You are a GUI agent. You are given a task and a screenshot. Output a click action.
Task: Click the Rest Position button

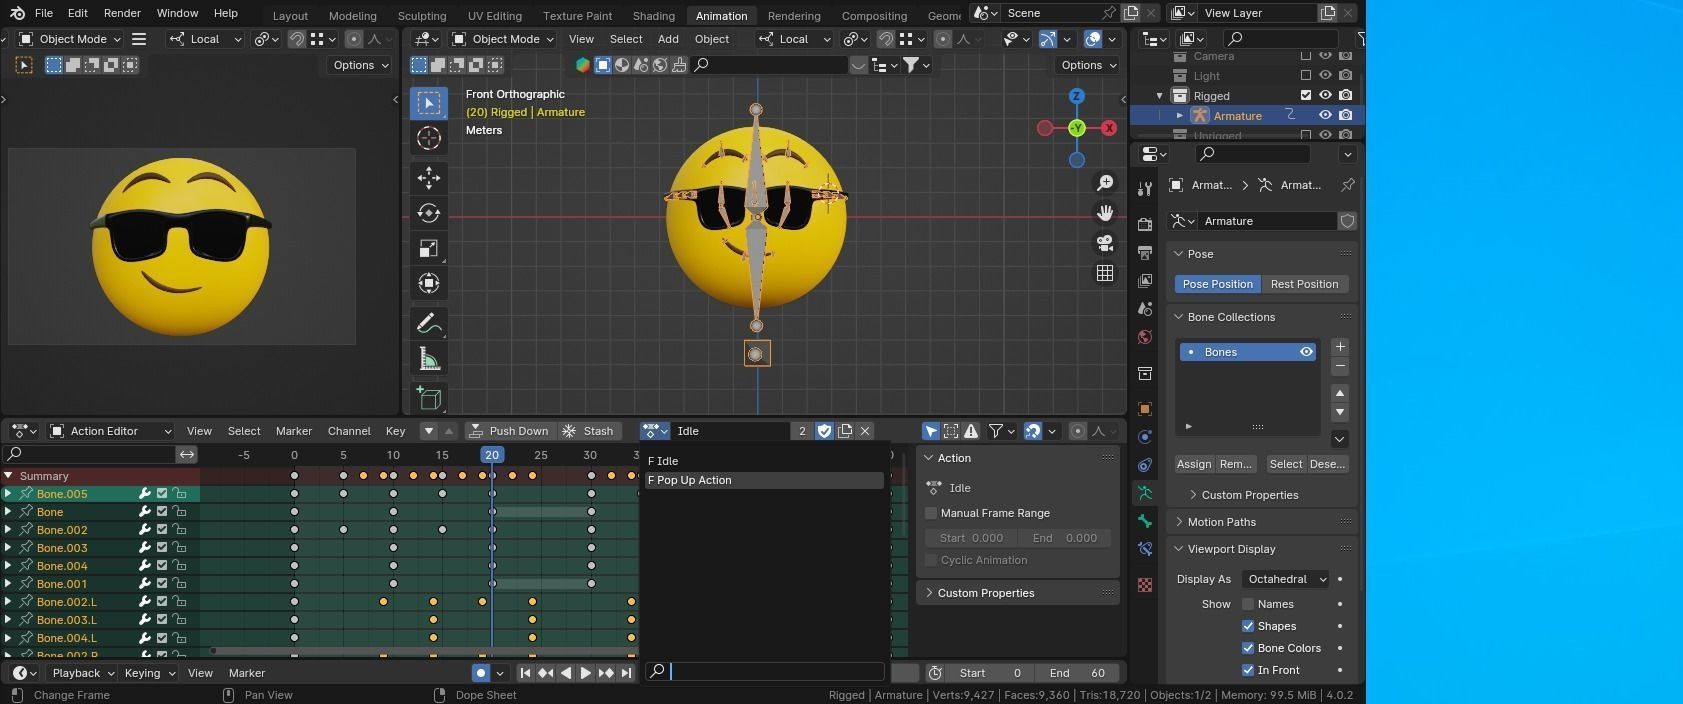(x=1304, y=284)
